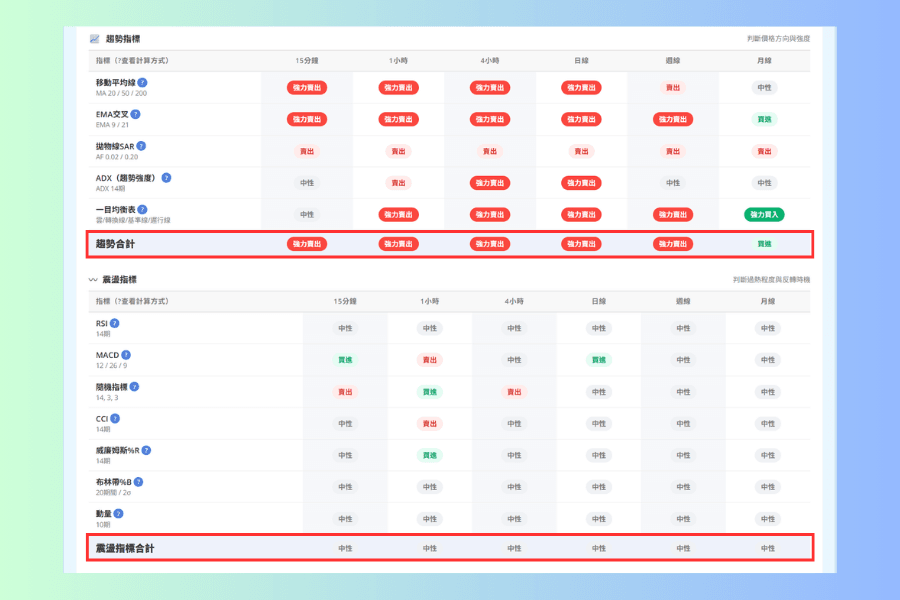Image resolution: width=900 pixels, height=600 pixels.
Task: Open the MACD help icon
Action: 126,355
